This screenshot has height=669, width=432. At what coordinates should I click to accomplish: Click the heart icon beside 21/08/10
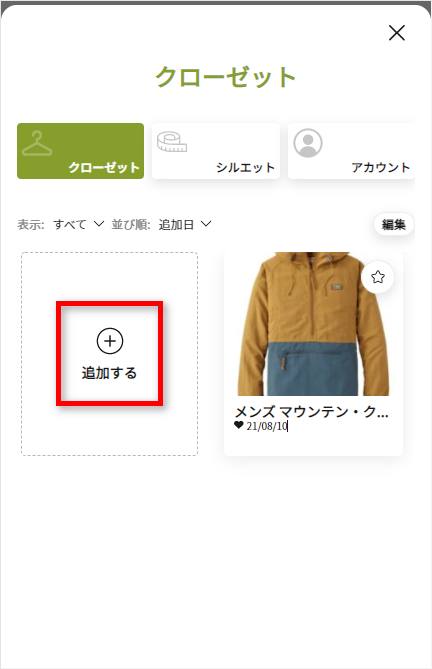pyautogui.click(x=239, y=425)
